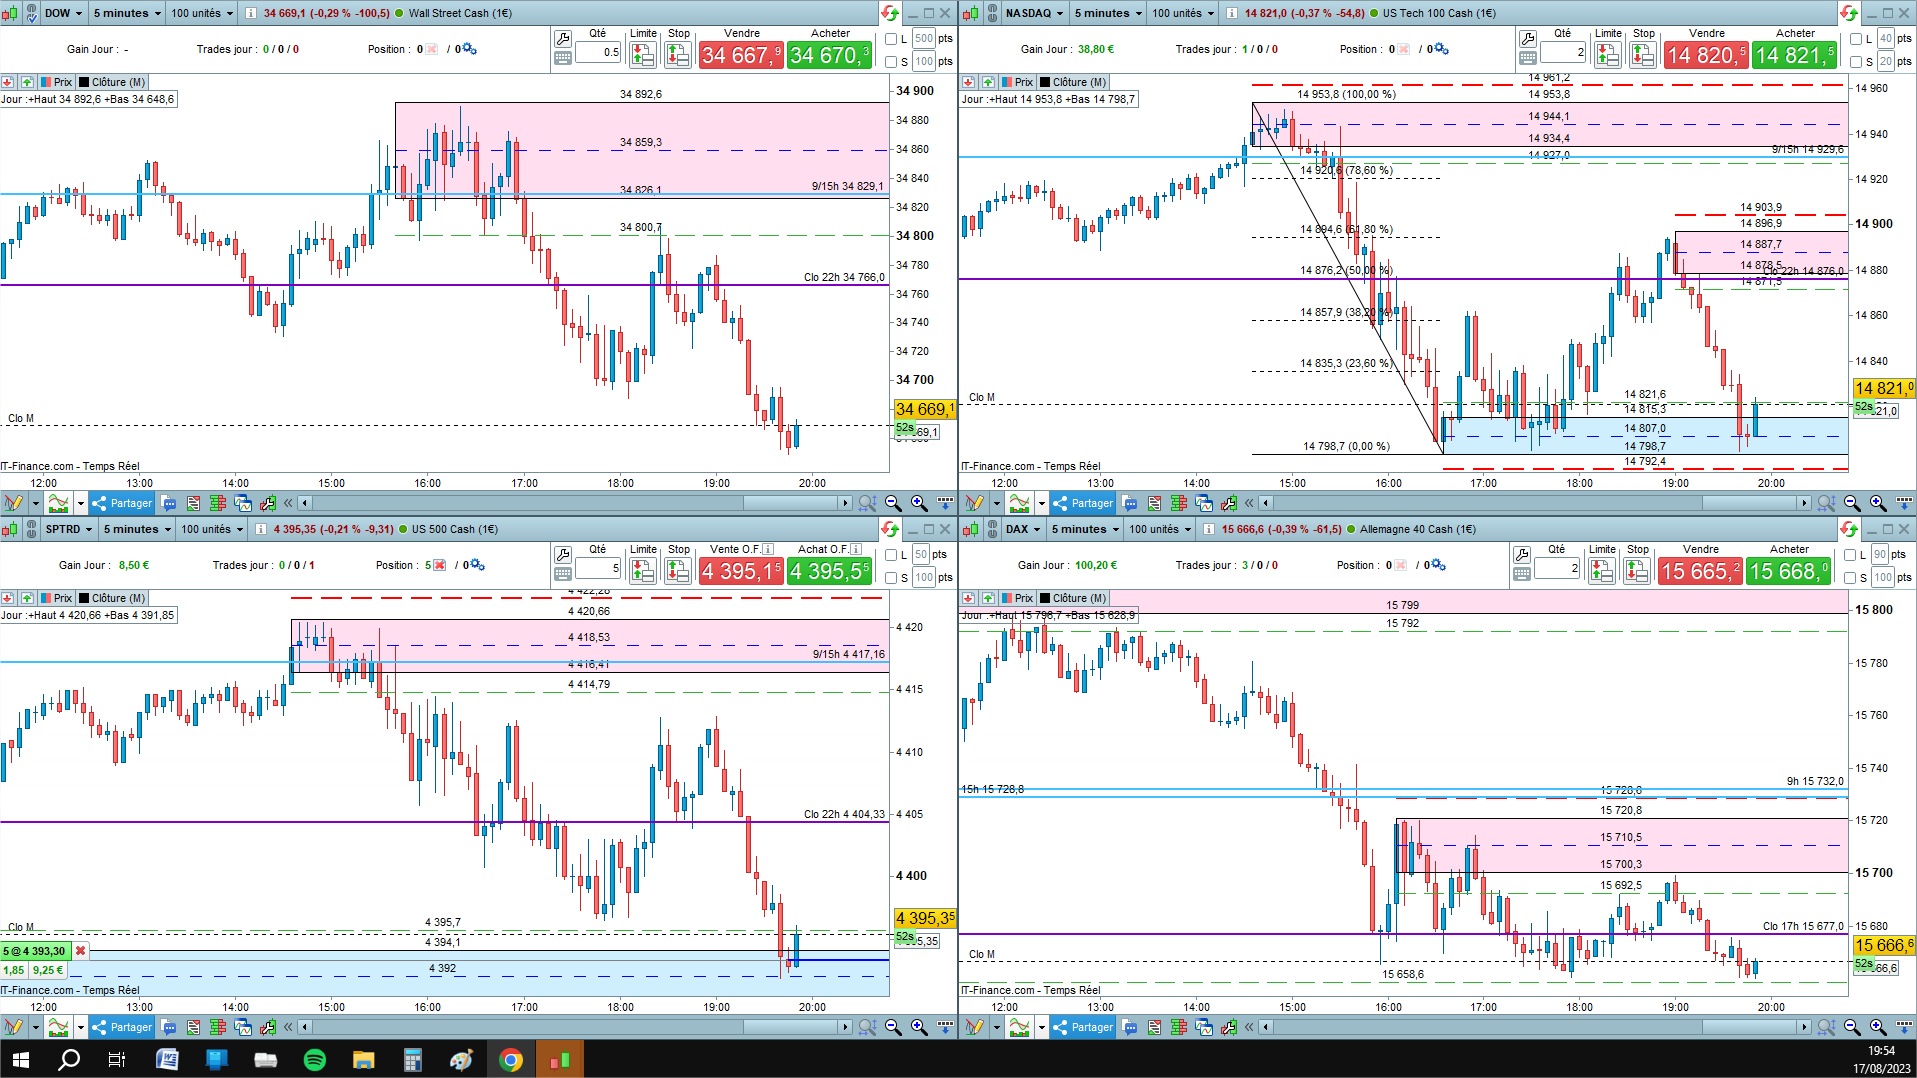The width and height of the screenshot is (1917, 1078).
Task: Open the DAX instrument dropdown
Action: (x=1023, y=529)
